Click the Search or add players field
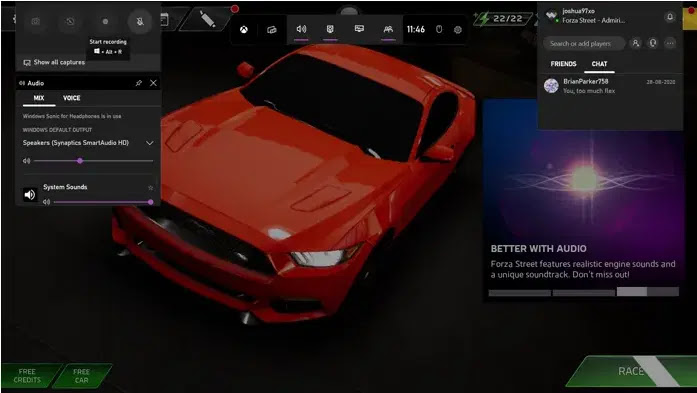 (x=584, y=44)
